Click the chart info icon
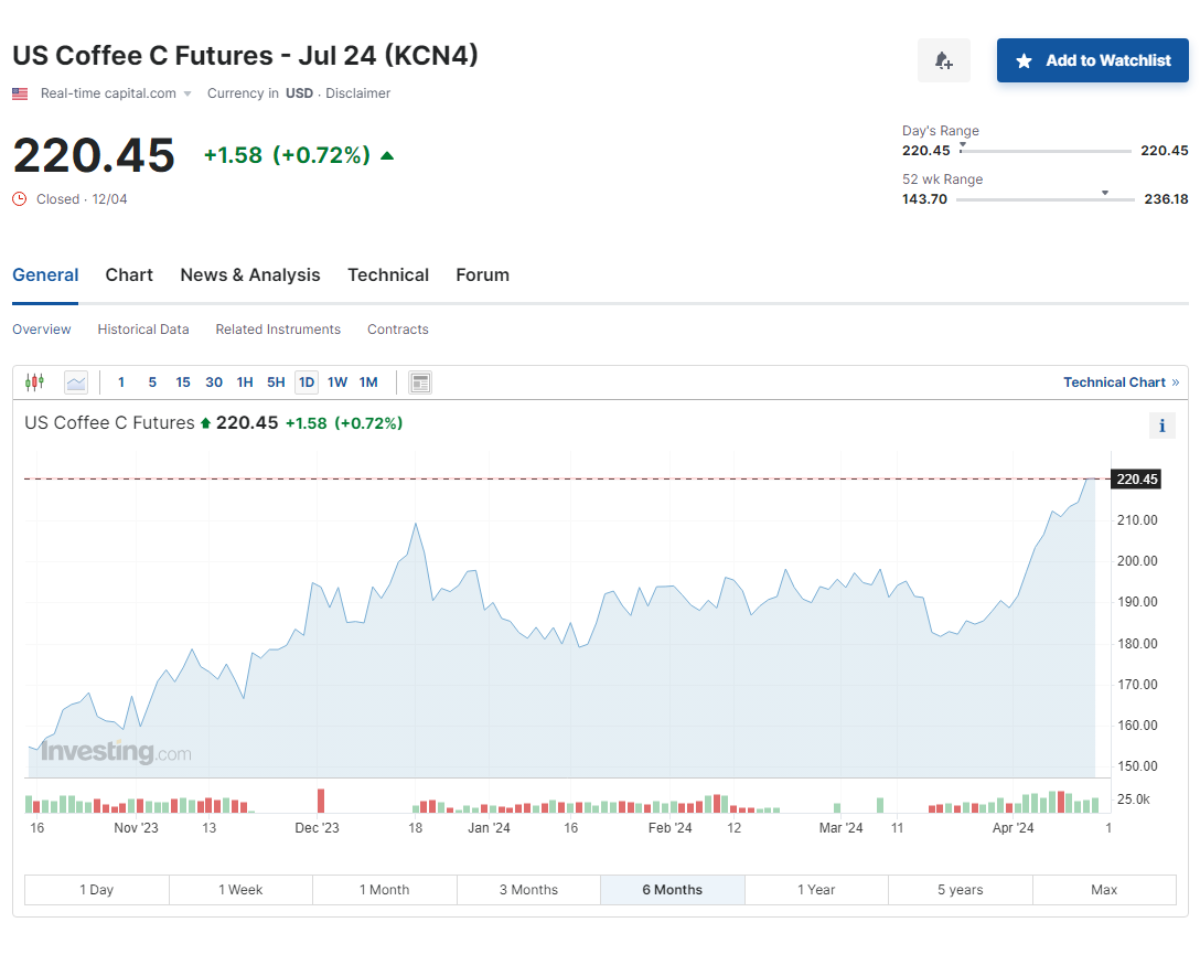1200x960 pixels. (x=1162, y=426)
